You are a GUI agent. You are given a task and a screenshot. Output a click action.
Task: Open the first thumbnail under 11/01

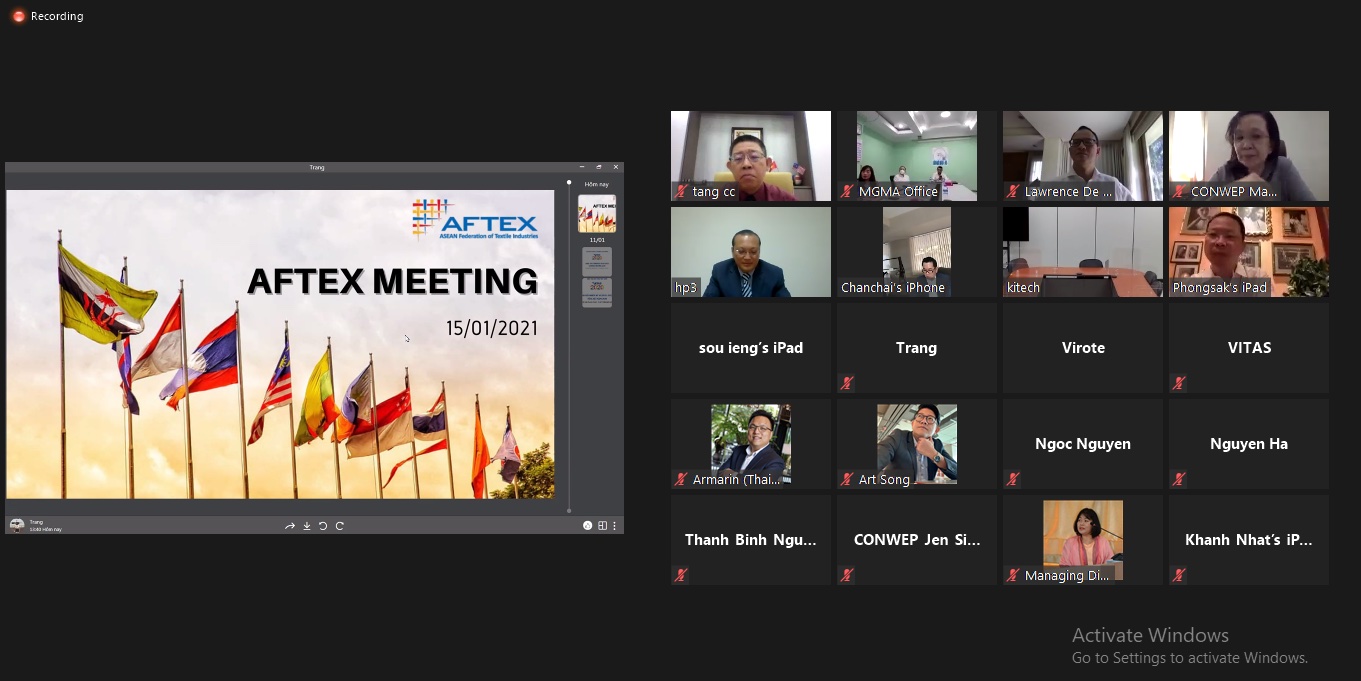(597, 262)
